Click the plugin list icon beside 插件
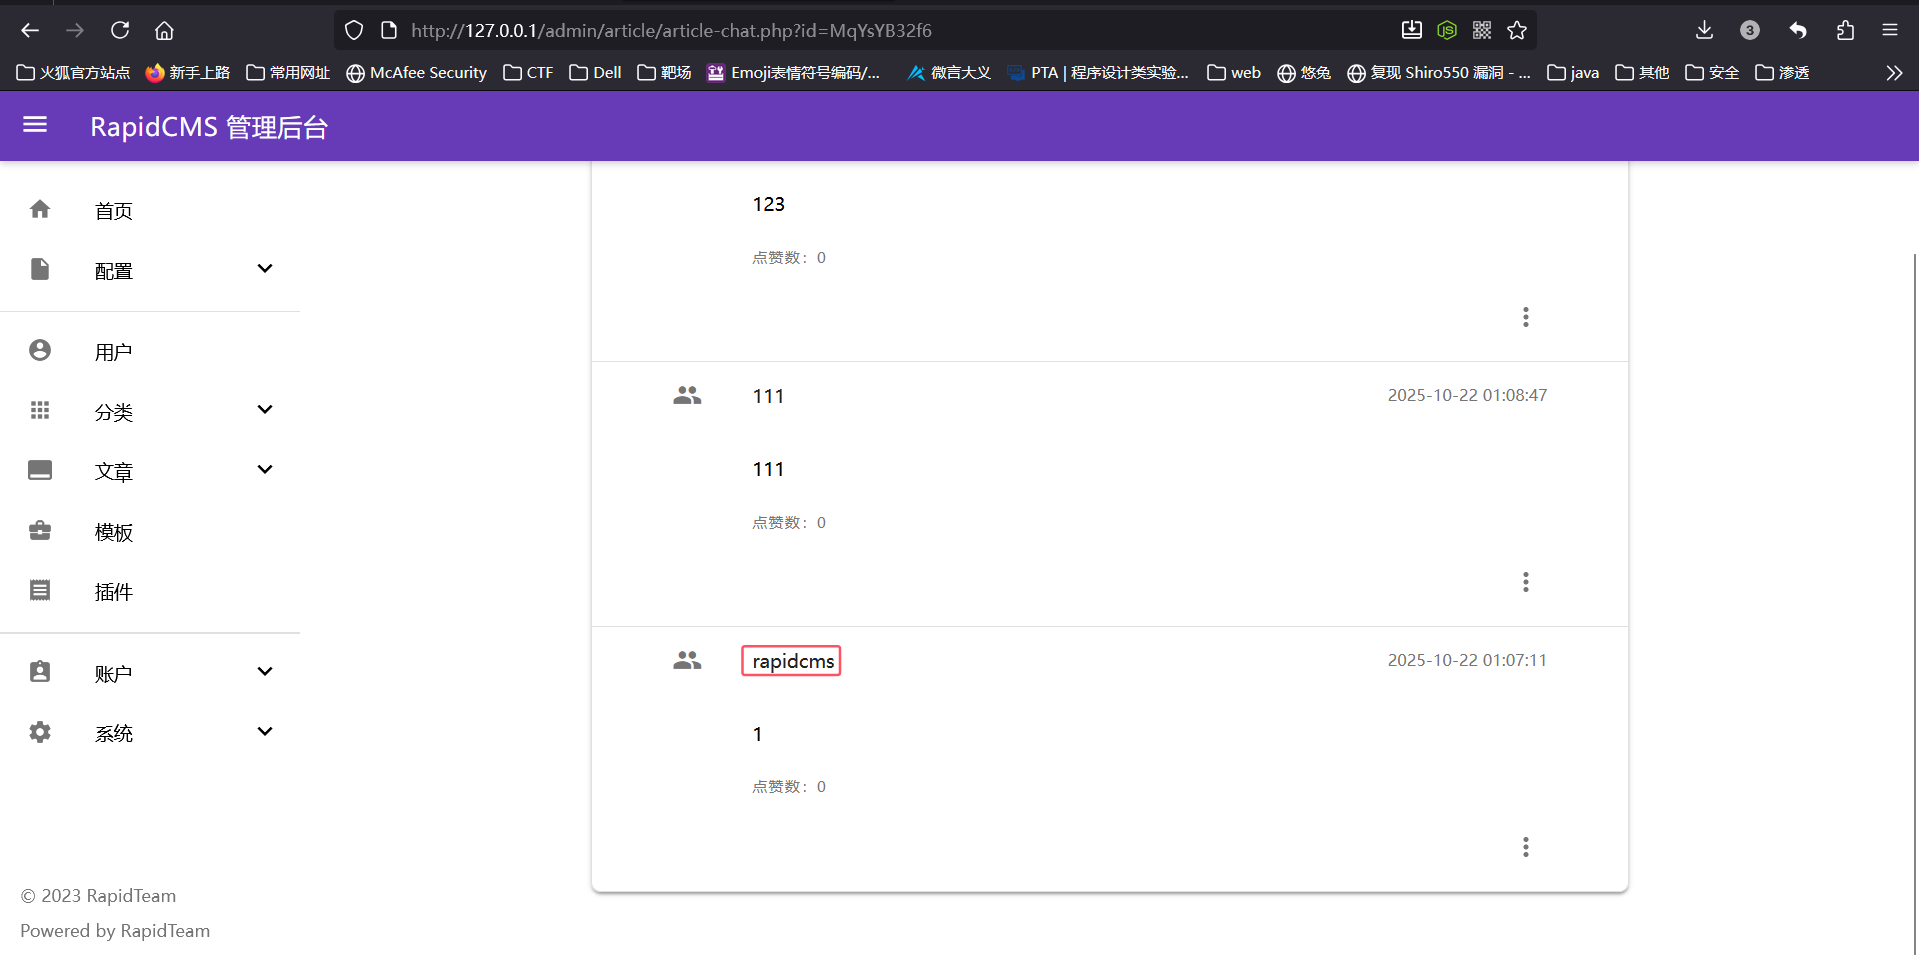Image resolution: width=1919 pixels, height=963 pixels. [40, 591]
